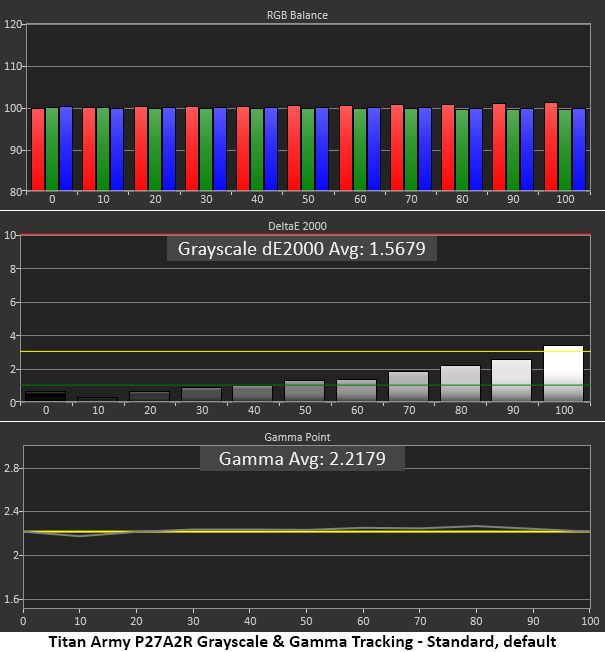Image resolution: width=605 pixels, height=652 pixels.
Task: Click the DeltaE bar at 60
Action: point(357,390)
